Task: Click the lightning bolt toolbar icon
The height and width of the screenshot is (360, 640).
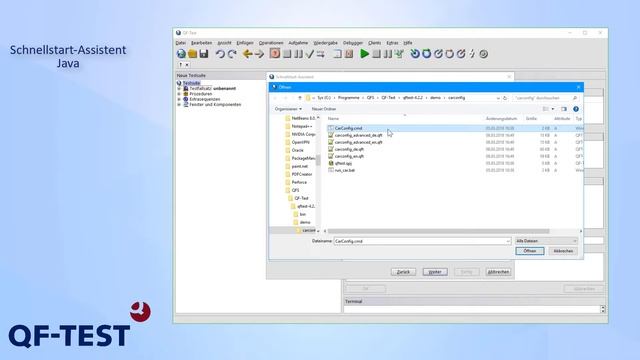Action: point(472,53)
